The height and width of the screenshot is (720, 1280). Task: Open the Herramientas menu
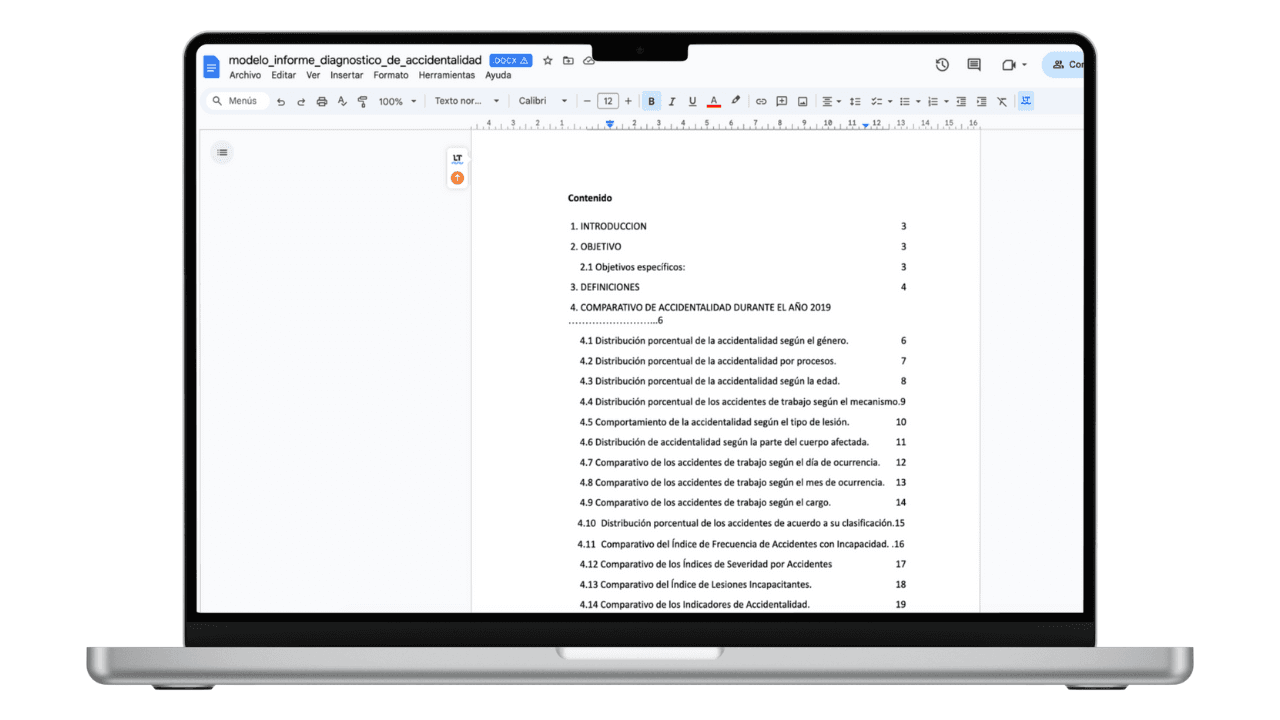[446, 74]
